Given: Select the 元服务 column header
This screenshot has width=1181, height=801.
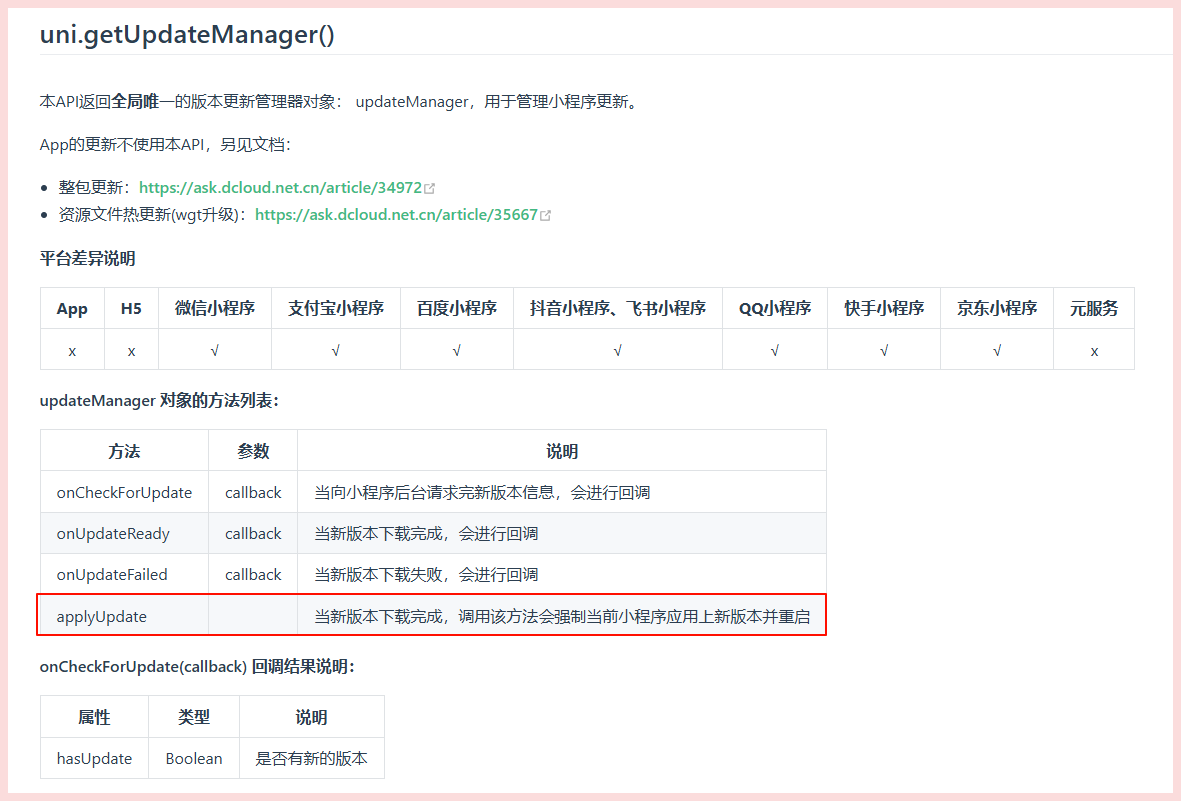Looking at the screenshot, I should pyautogui.click(x=1094, y=308).
